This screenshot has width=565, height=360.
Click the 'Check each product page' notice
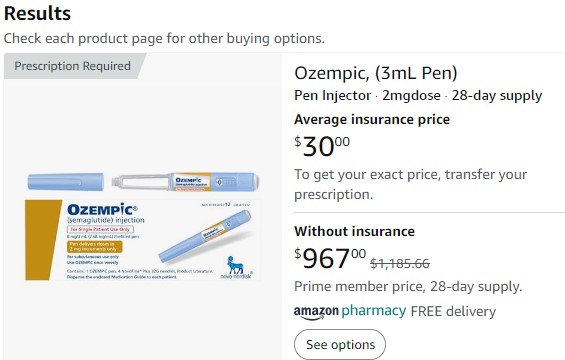[x=164, y=38]
